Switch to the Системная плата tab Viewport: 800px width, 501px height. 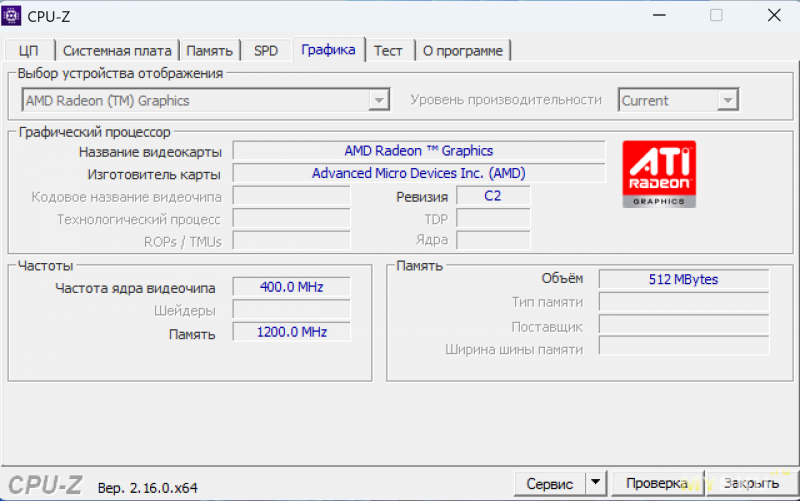tap(117, 50)
